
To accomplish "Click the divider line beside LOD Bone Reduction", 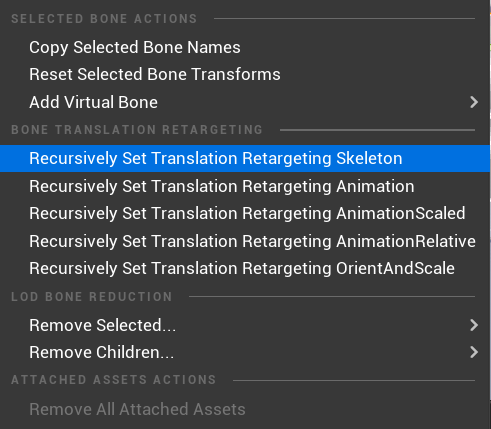I will click(332, 296).
